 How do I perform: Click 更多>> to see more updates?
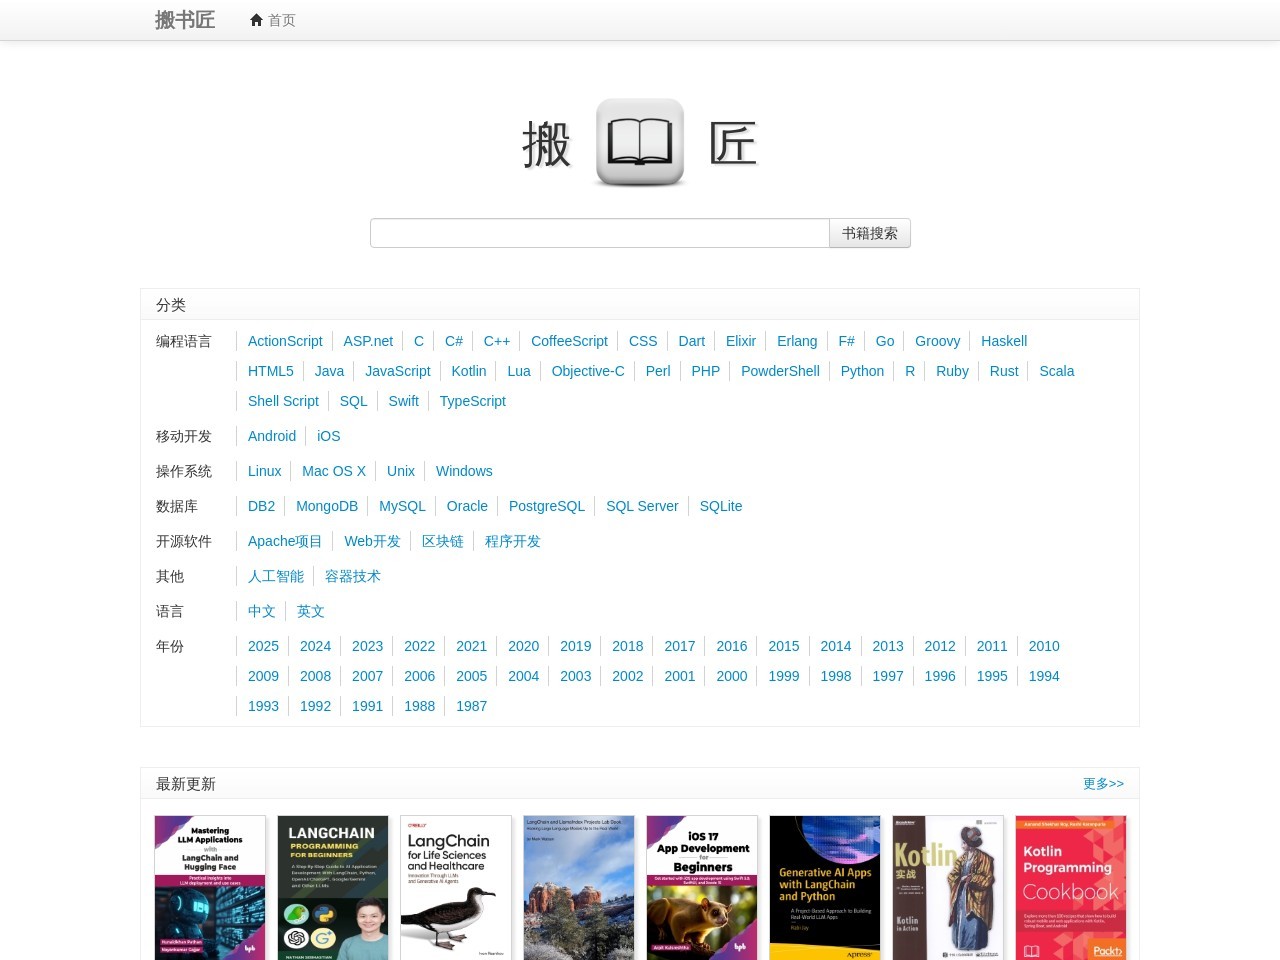tap(1102, 784)
